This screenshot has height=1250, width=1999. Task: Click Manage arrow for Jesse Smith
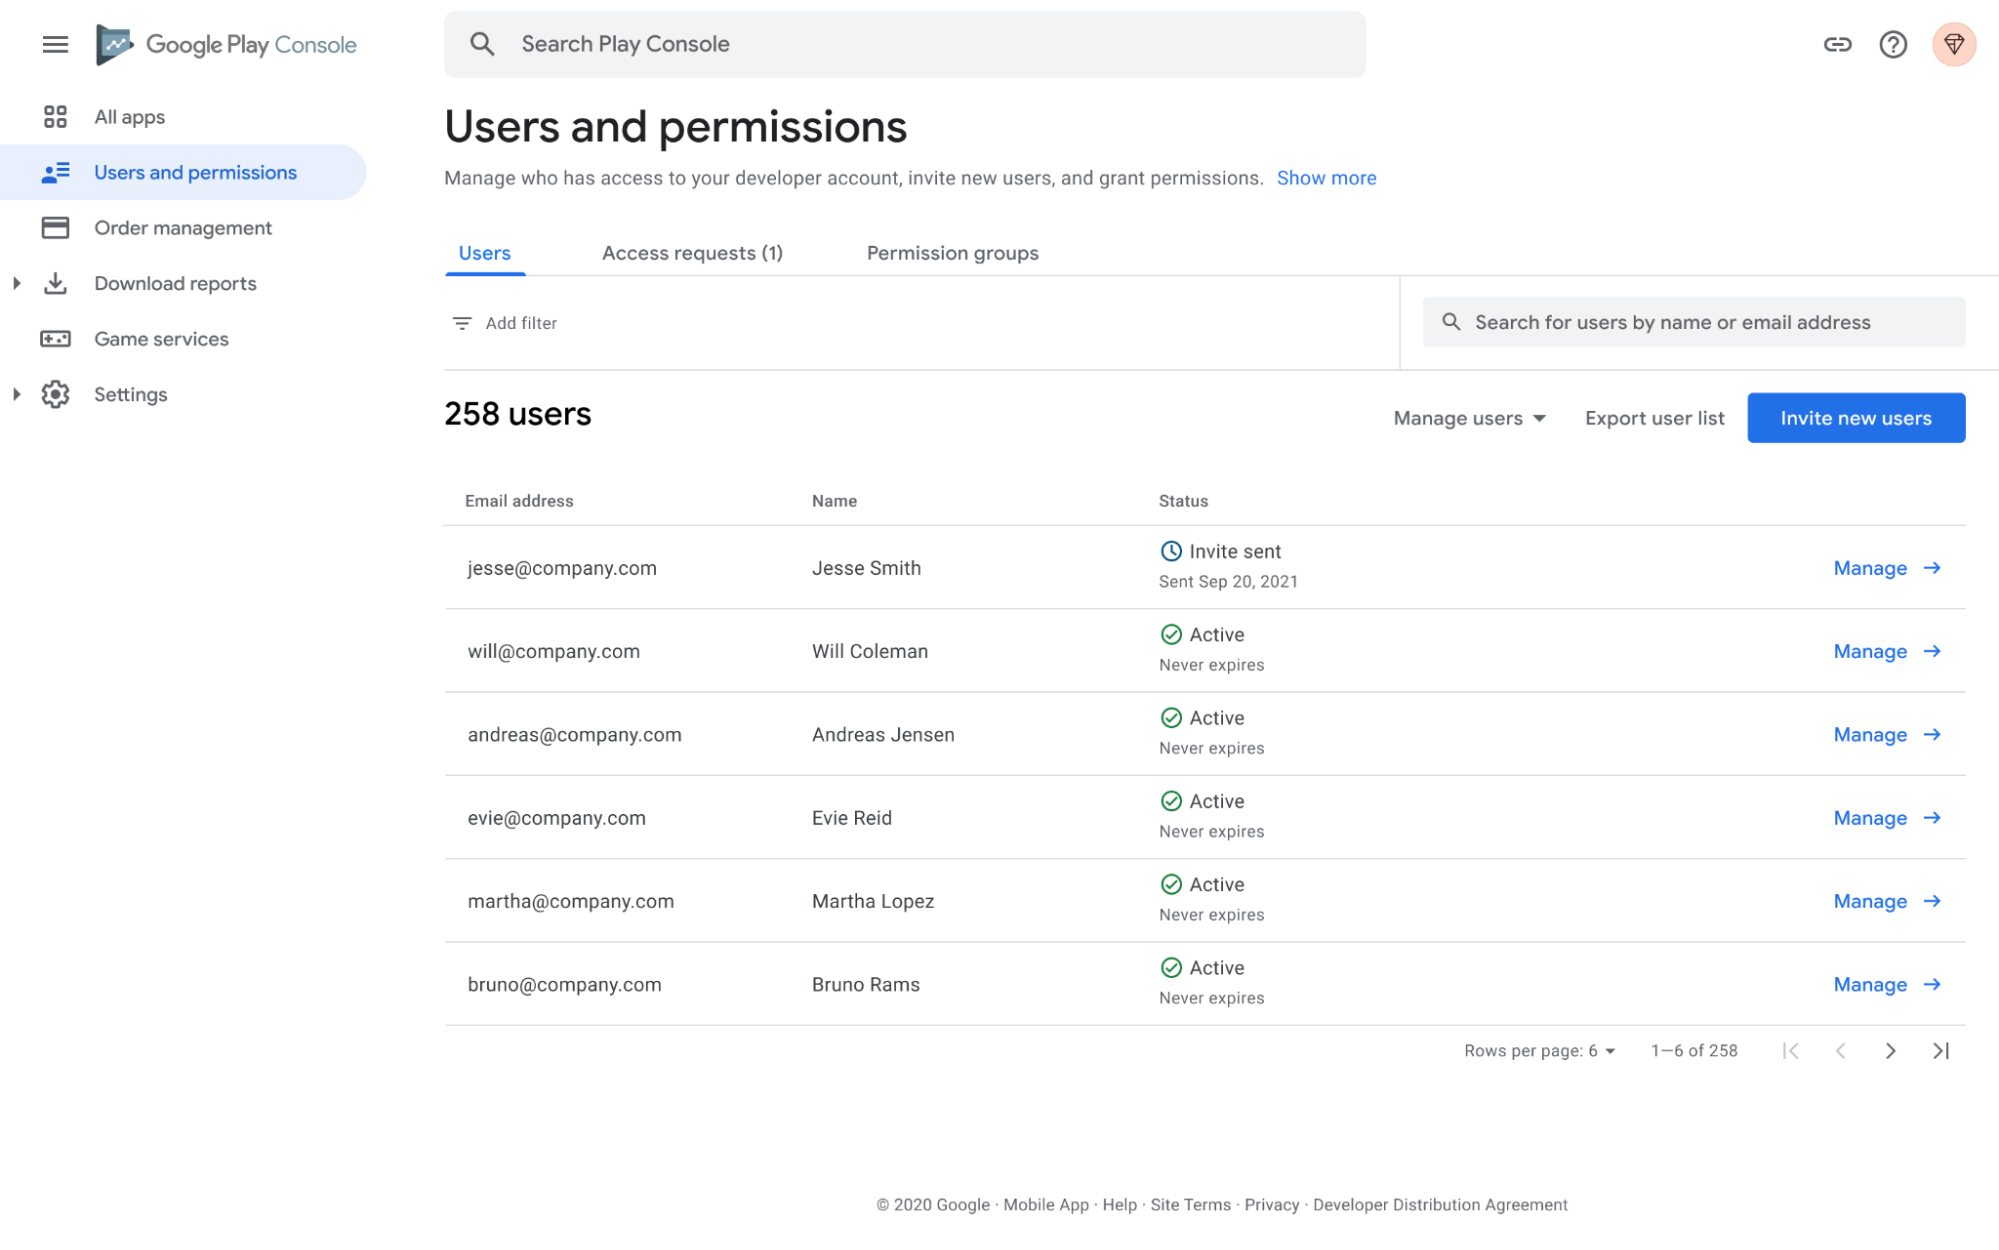[x=1933, y=567]
